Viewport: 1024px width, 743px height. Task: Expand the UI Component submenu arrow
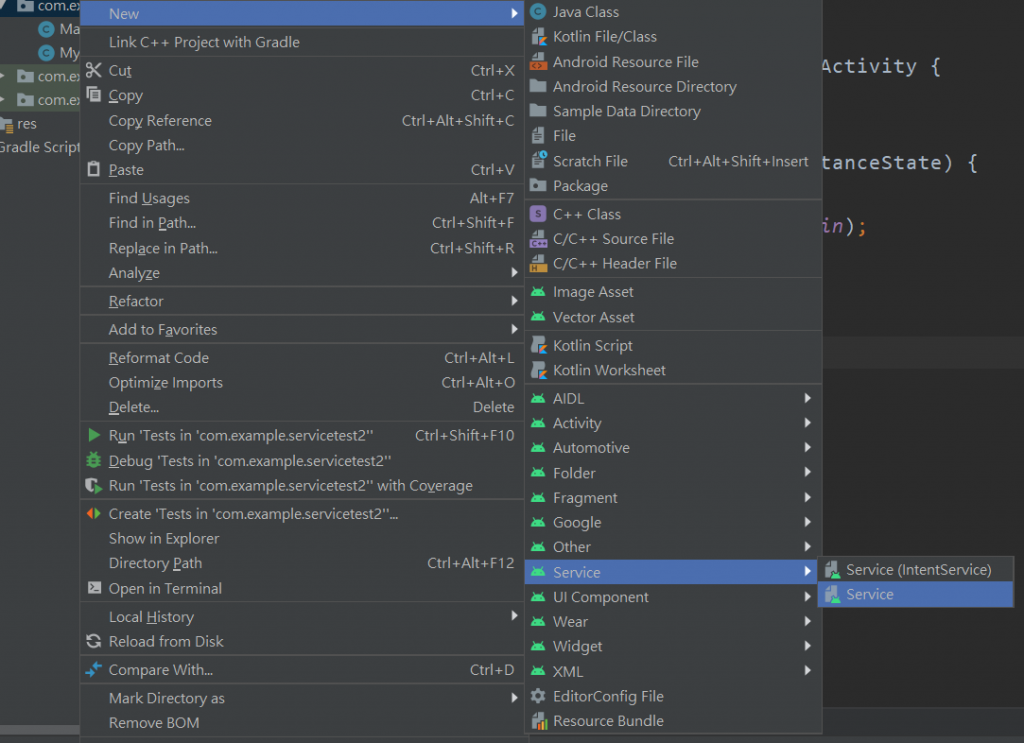coord(808,597)
